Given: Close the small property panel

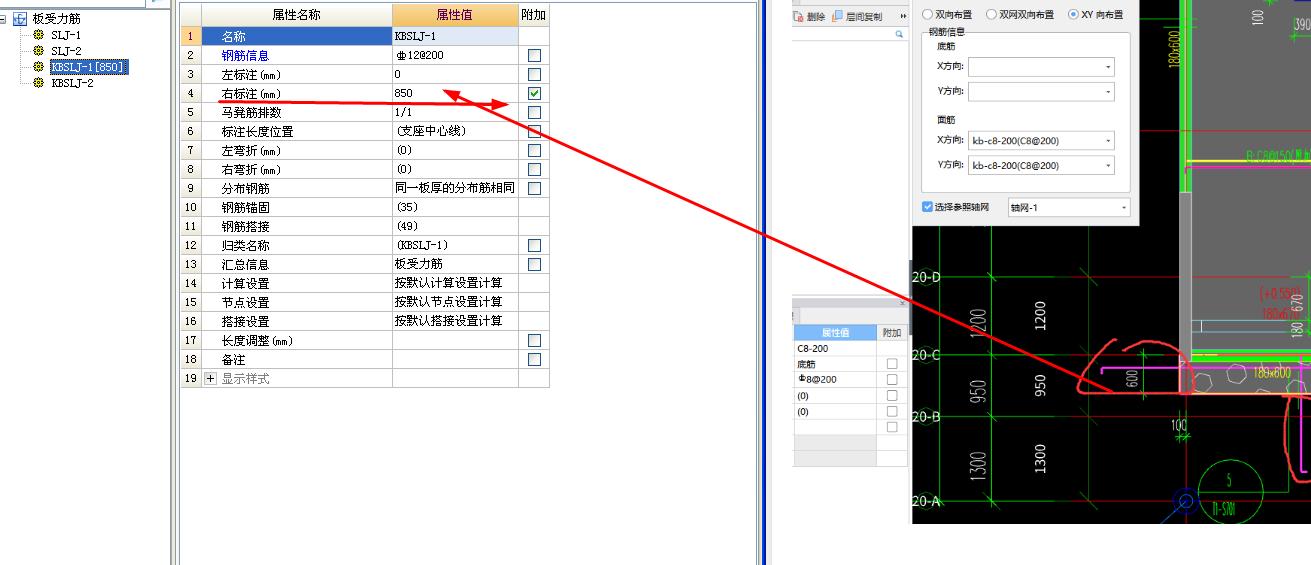Looking at the screenshot, I should [902, 302].
